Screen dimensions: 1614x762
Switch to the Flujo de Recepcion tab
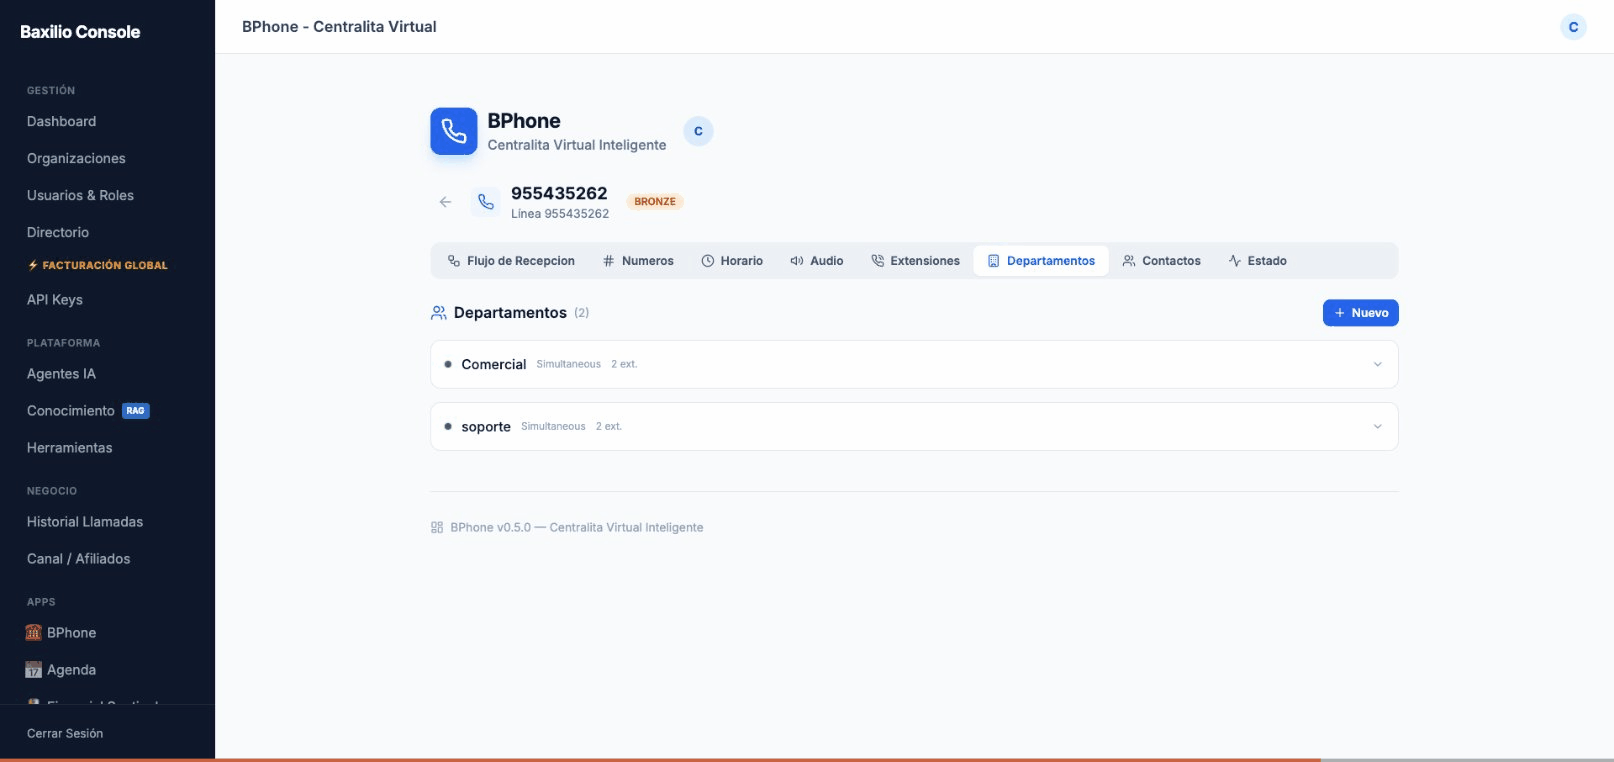511,261
